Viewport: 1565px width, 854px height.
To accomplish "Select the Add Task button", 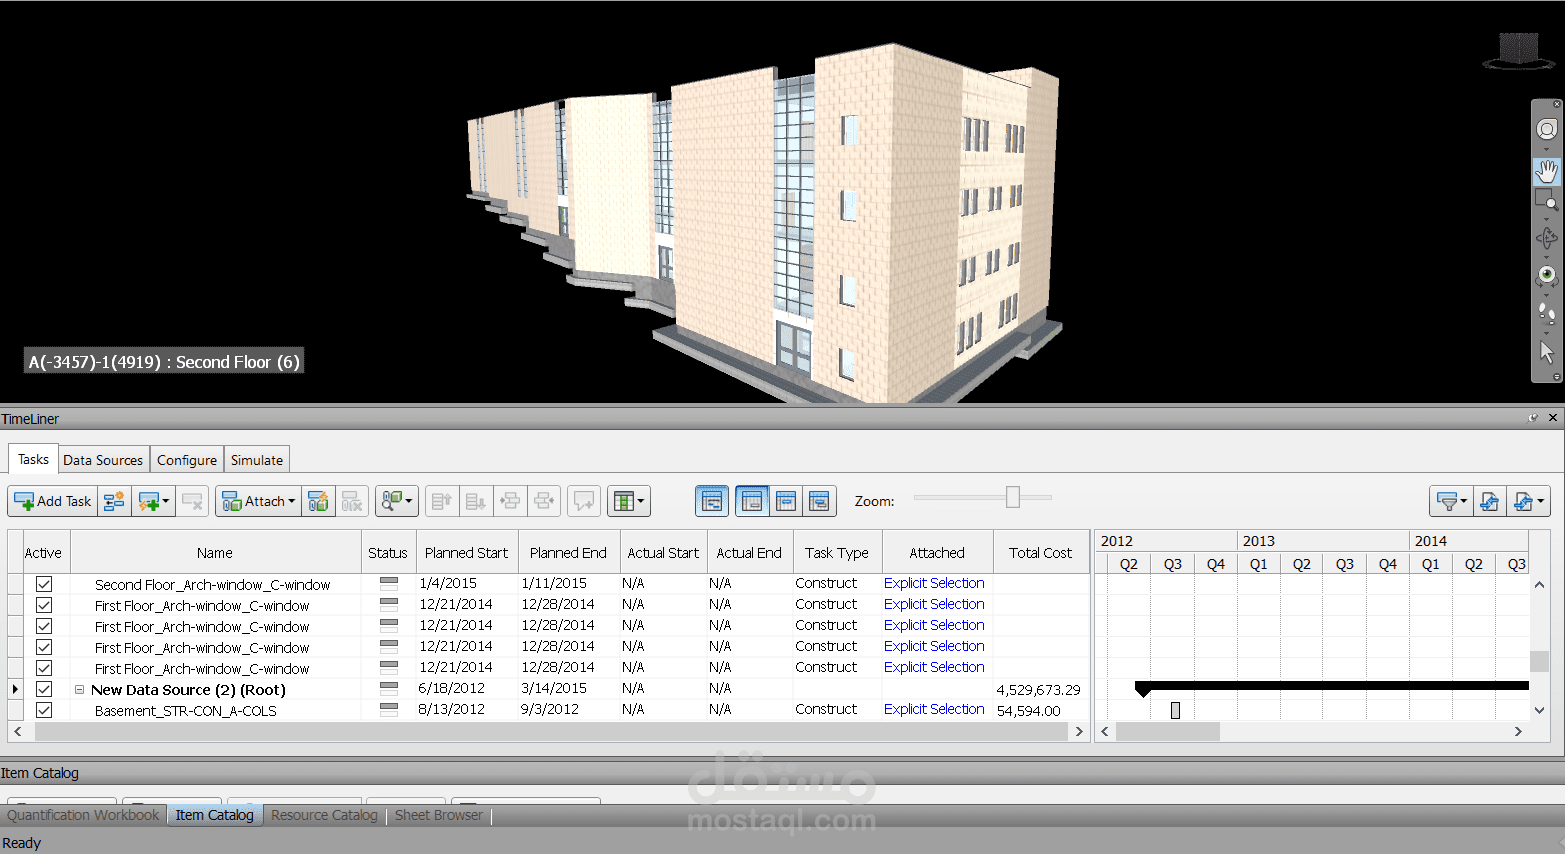I will point(52,501).
